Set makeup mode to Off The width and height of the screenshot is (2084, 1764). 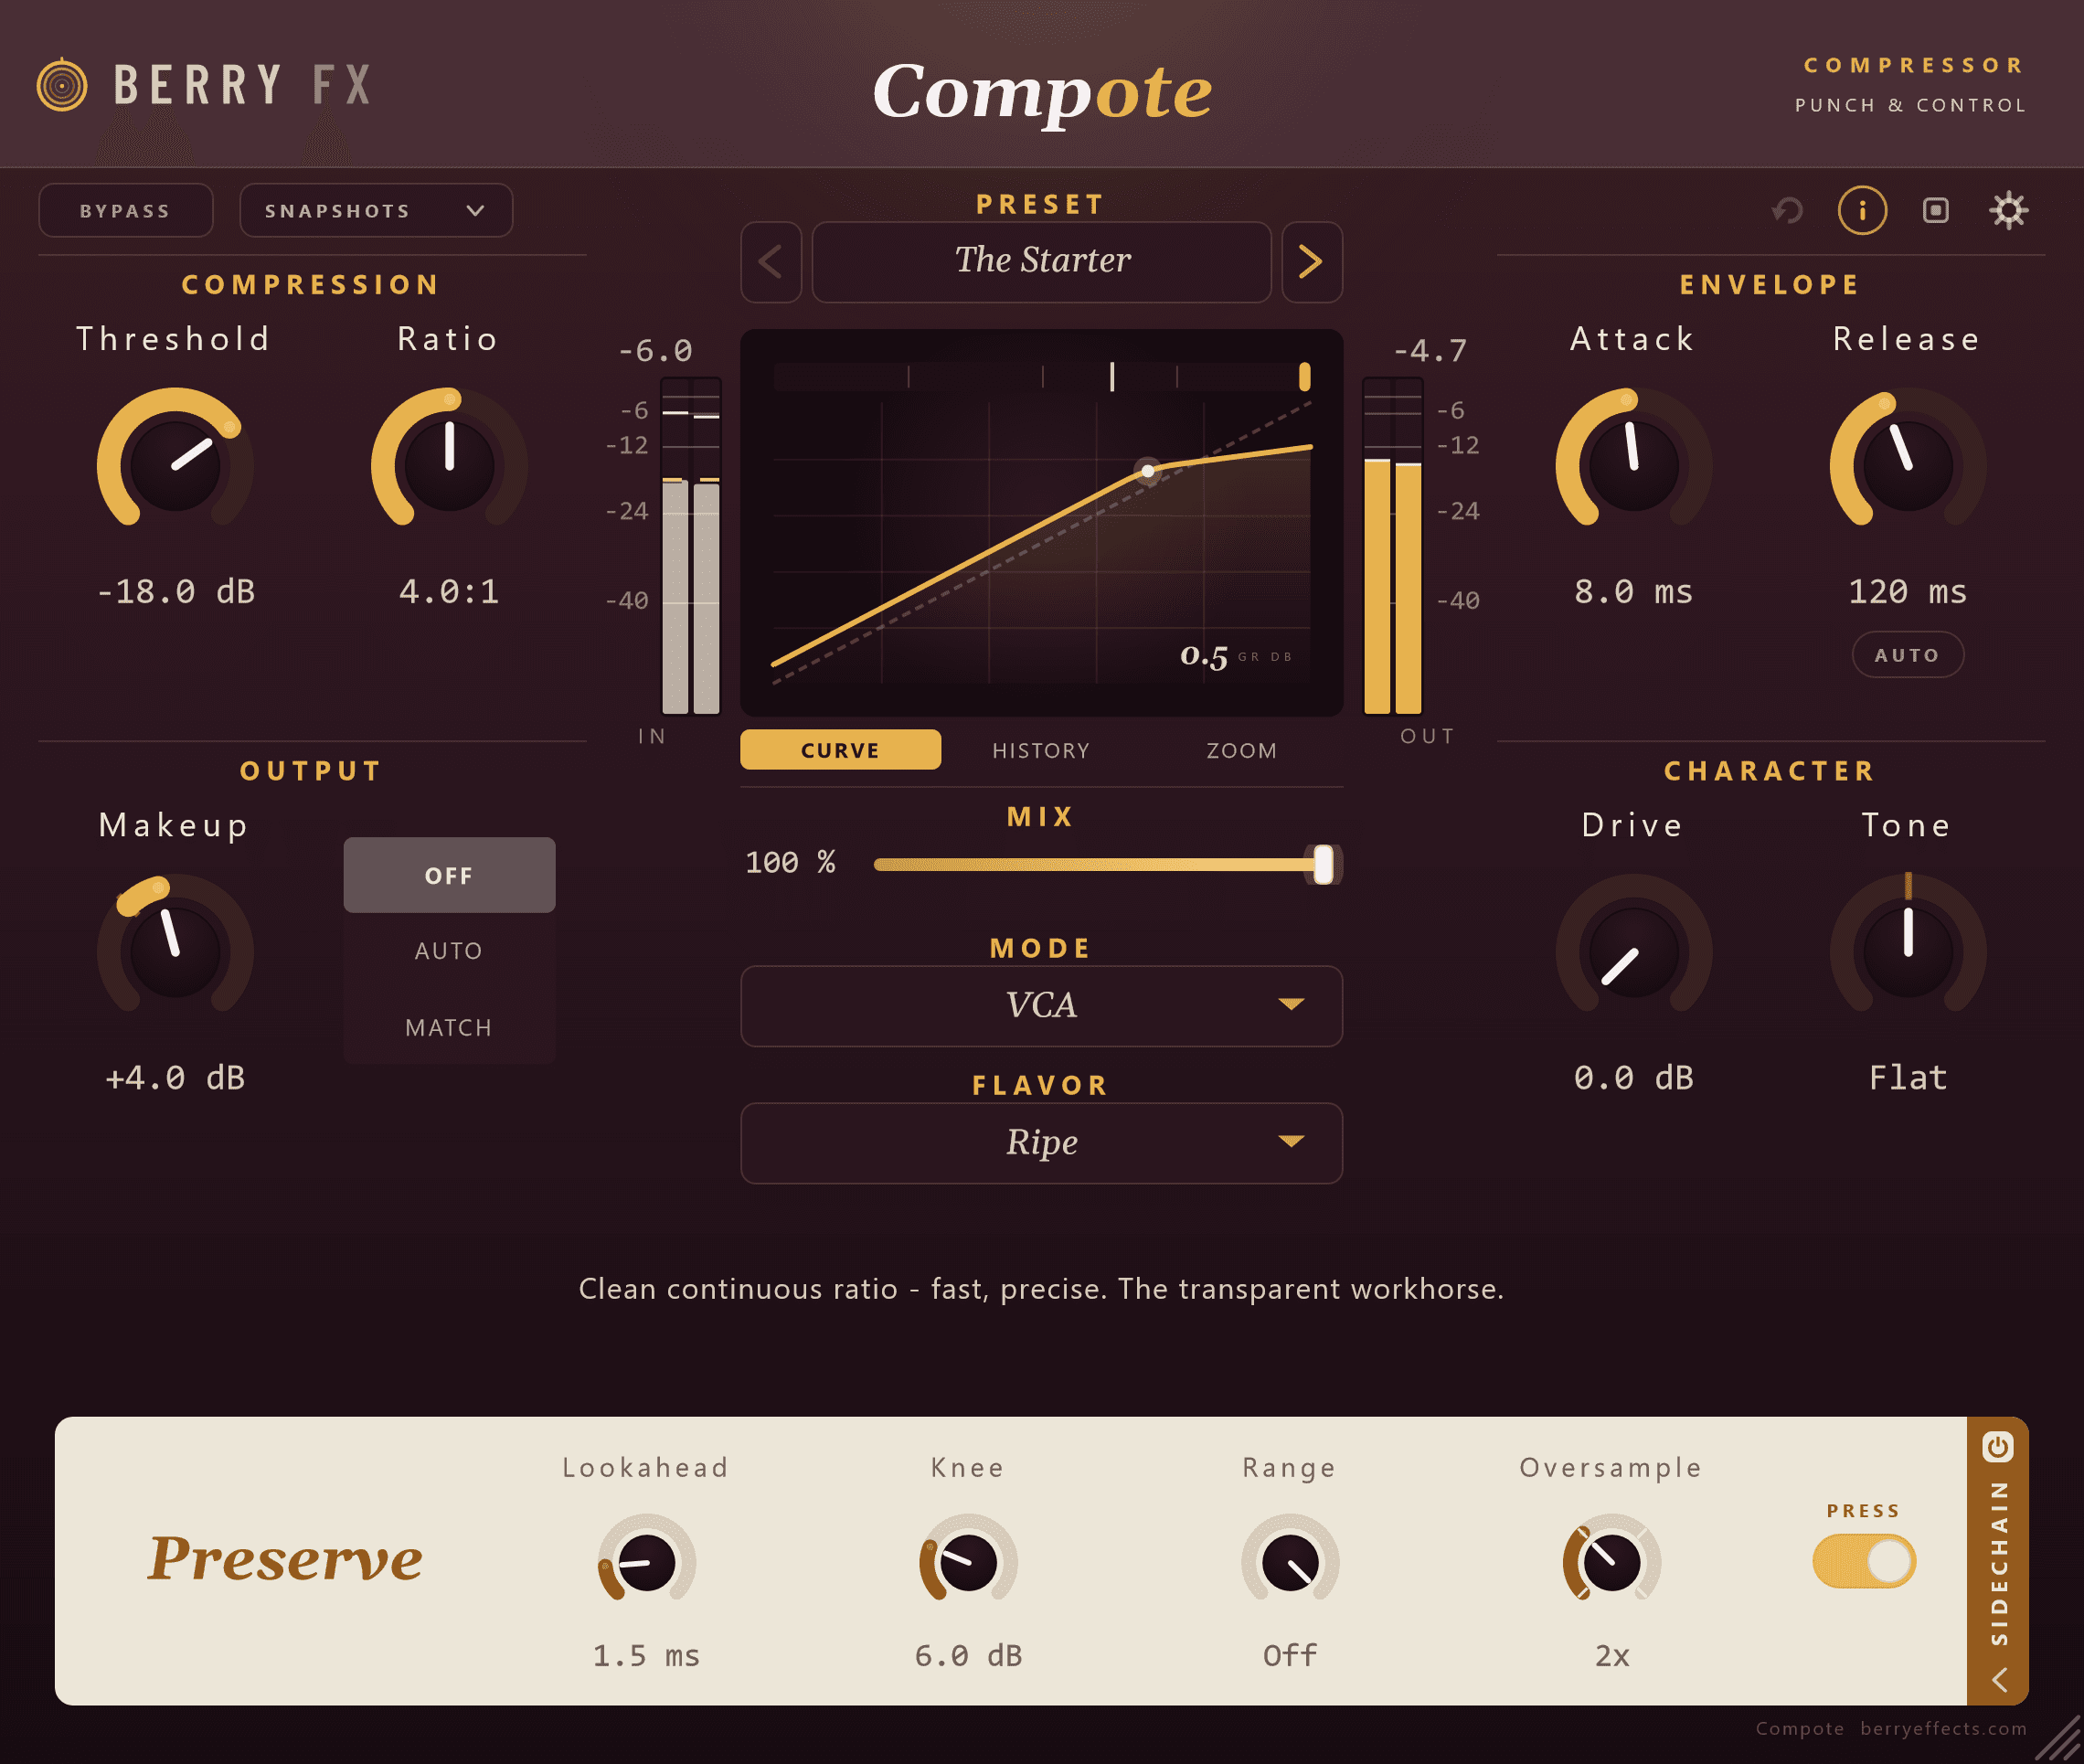449,875
